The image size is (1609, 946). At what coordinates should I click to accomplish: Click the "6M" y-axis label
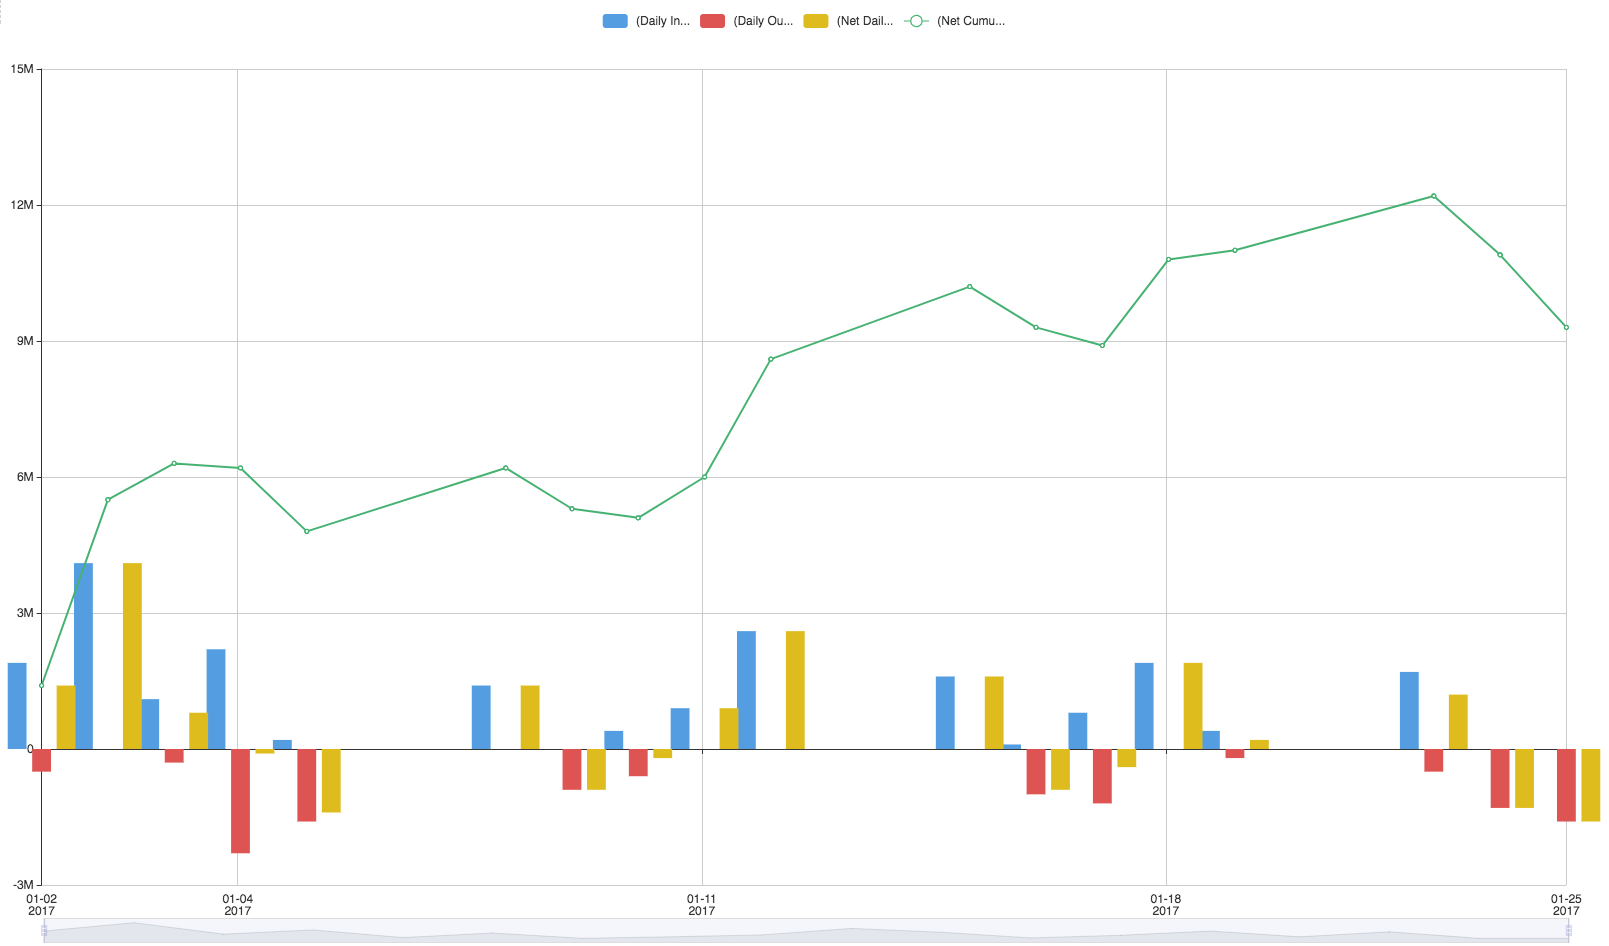click(25, 477)
